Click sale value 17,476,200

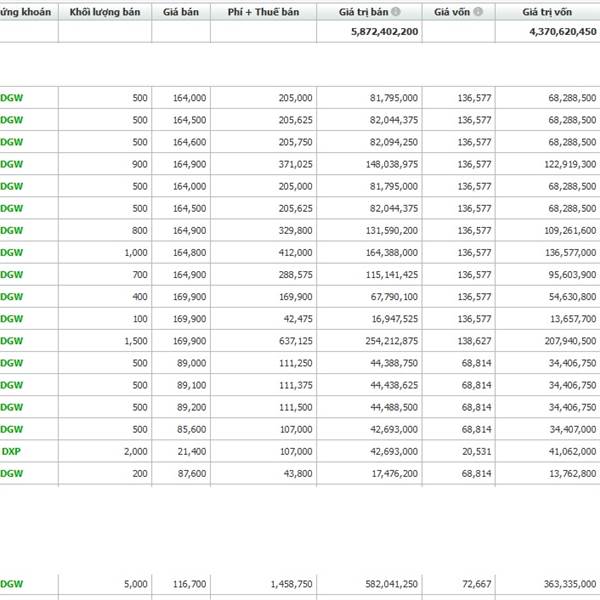pyautogui.click(x=395, y=474)
